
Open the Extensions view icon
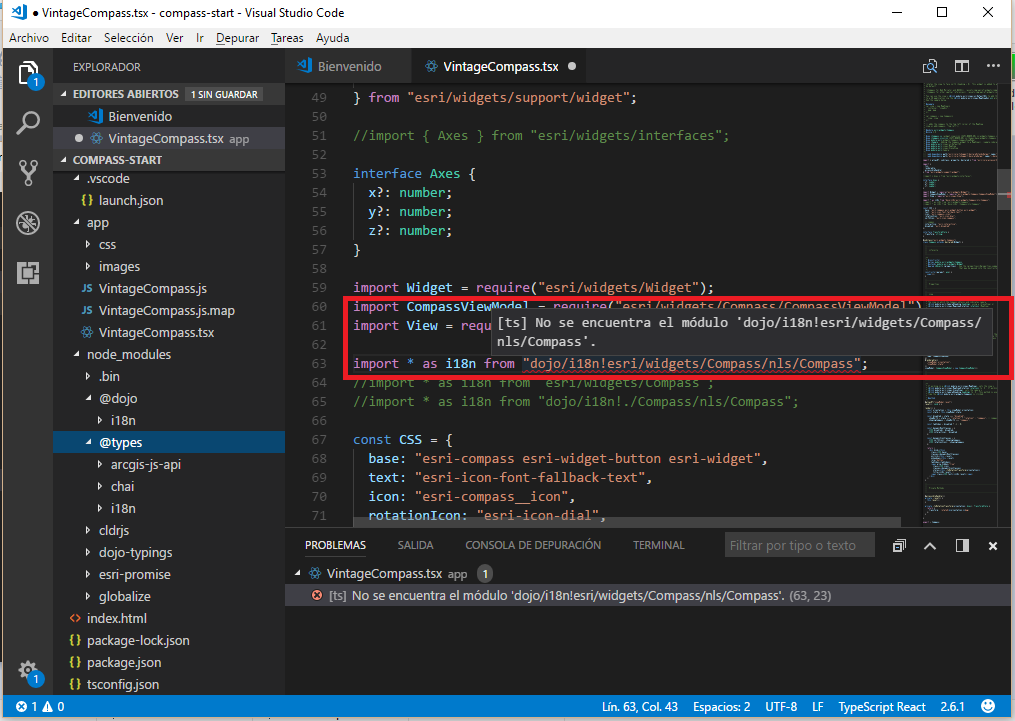click(28, 272)
